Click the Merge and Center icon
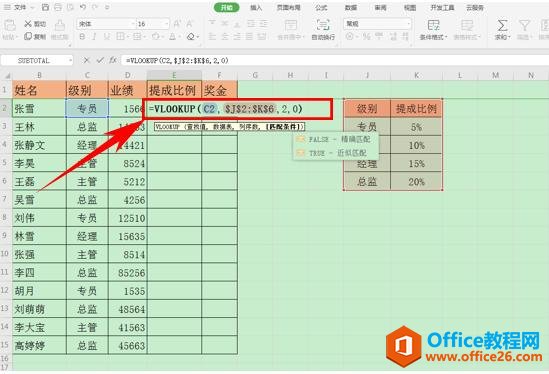Screen dimensions: 549x374 click(290, 25)
